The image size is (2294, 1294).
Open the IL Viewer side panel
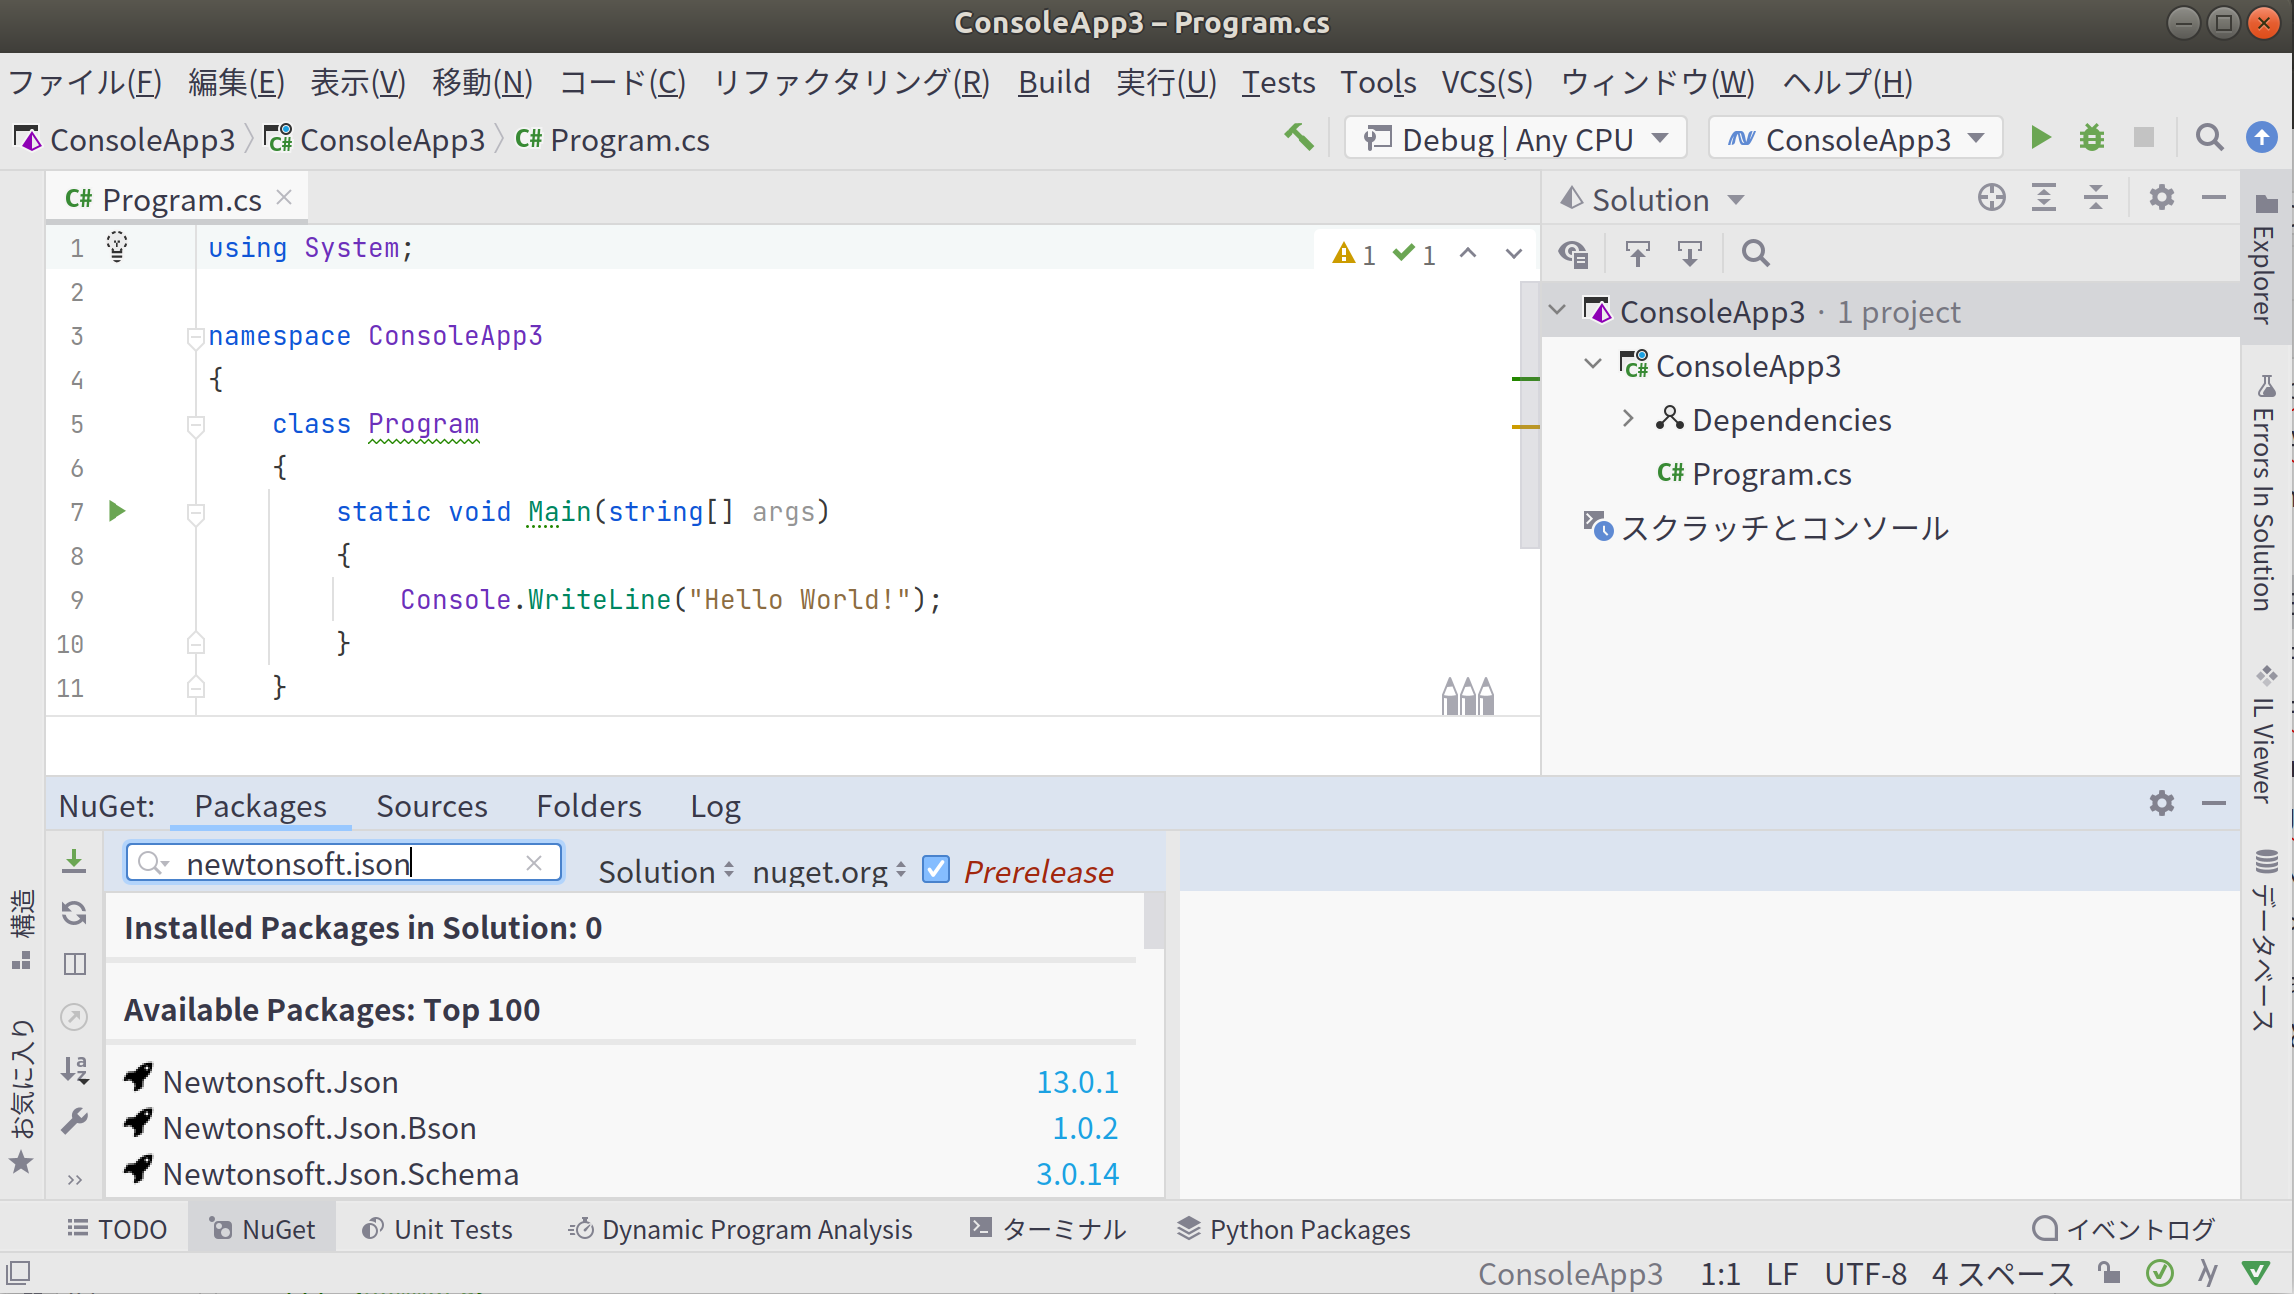(x=2265, y=736)
